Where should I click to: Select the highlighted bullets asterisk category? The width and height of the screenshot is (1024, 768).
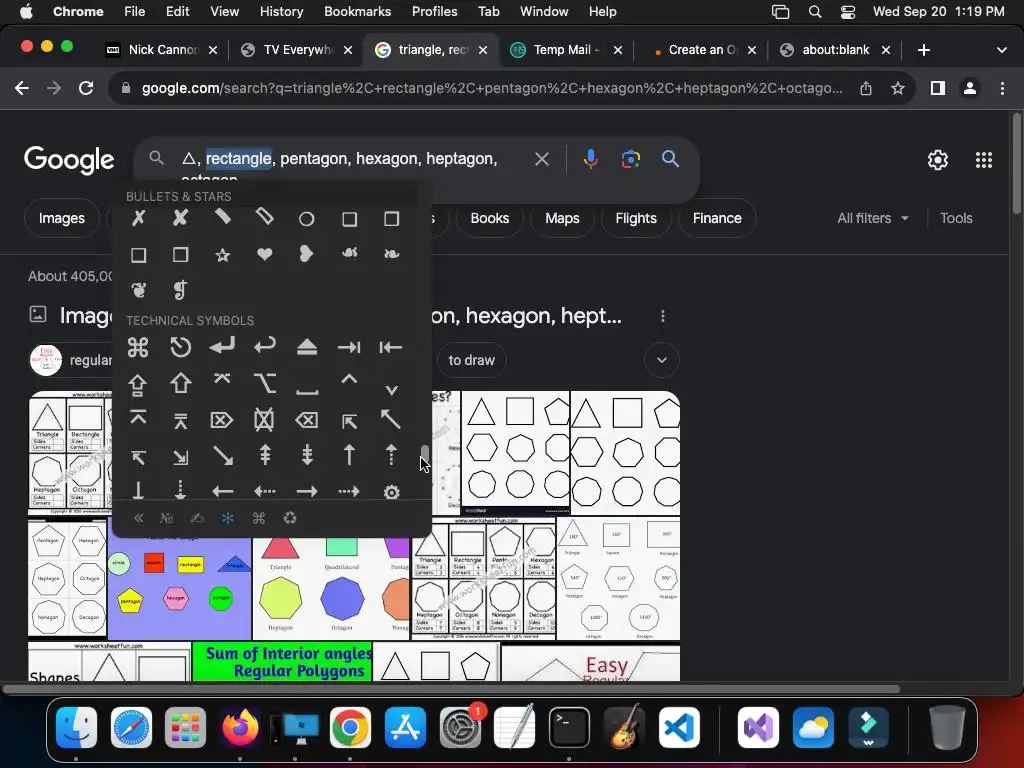pos(227,518)
